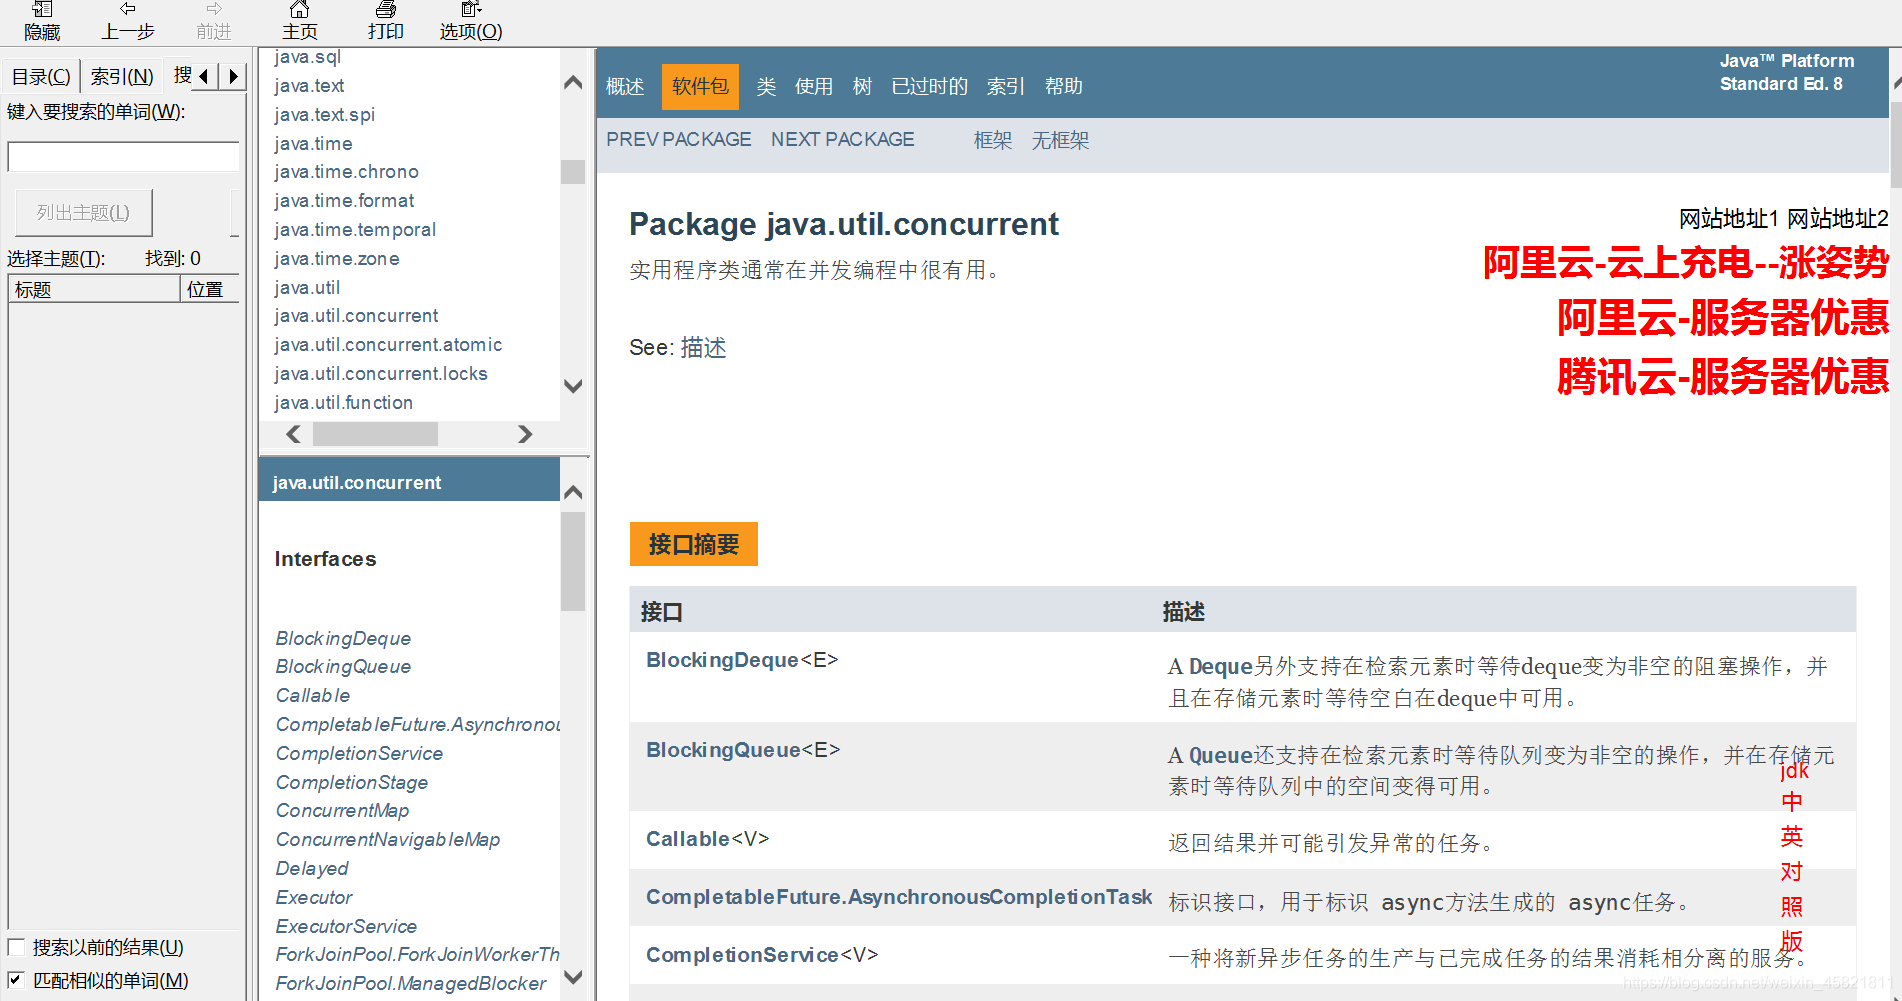Uncheck 匹配相似的单词 checkbox

click(16, 980)
